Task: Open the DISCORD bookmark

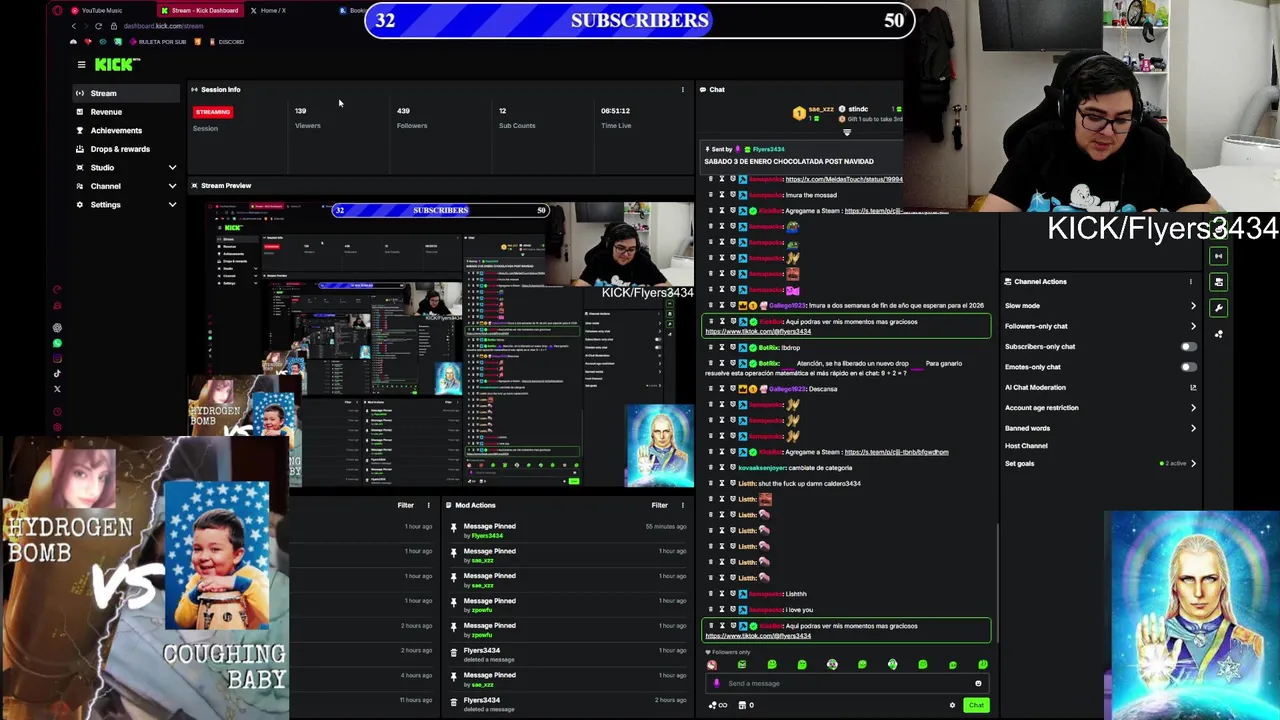Action: tap(225, 42)
